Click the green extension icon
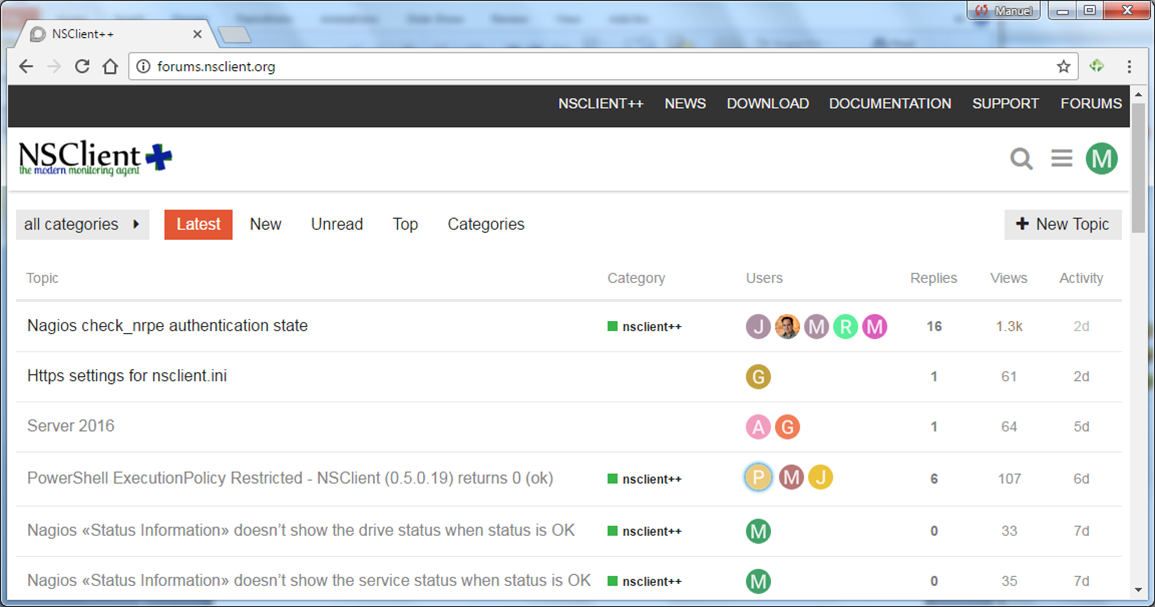Viewport: 1155px width, 607px height. tap(1096, 66)
